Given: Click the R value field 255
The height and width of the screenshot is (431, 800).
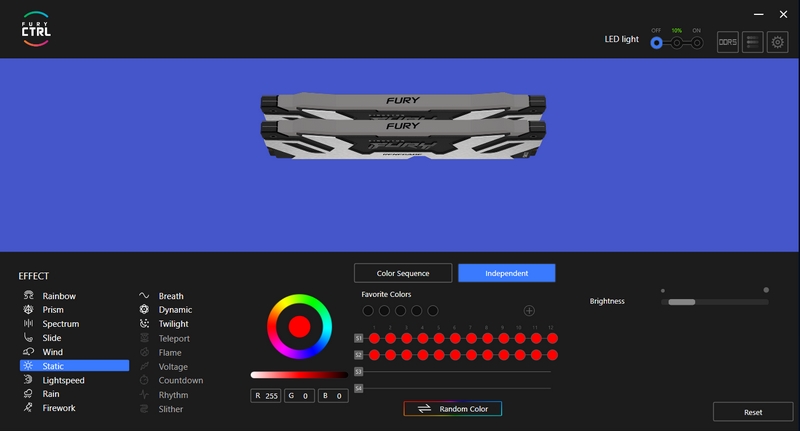Looking at the screenshot, I should point(265,395).
